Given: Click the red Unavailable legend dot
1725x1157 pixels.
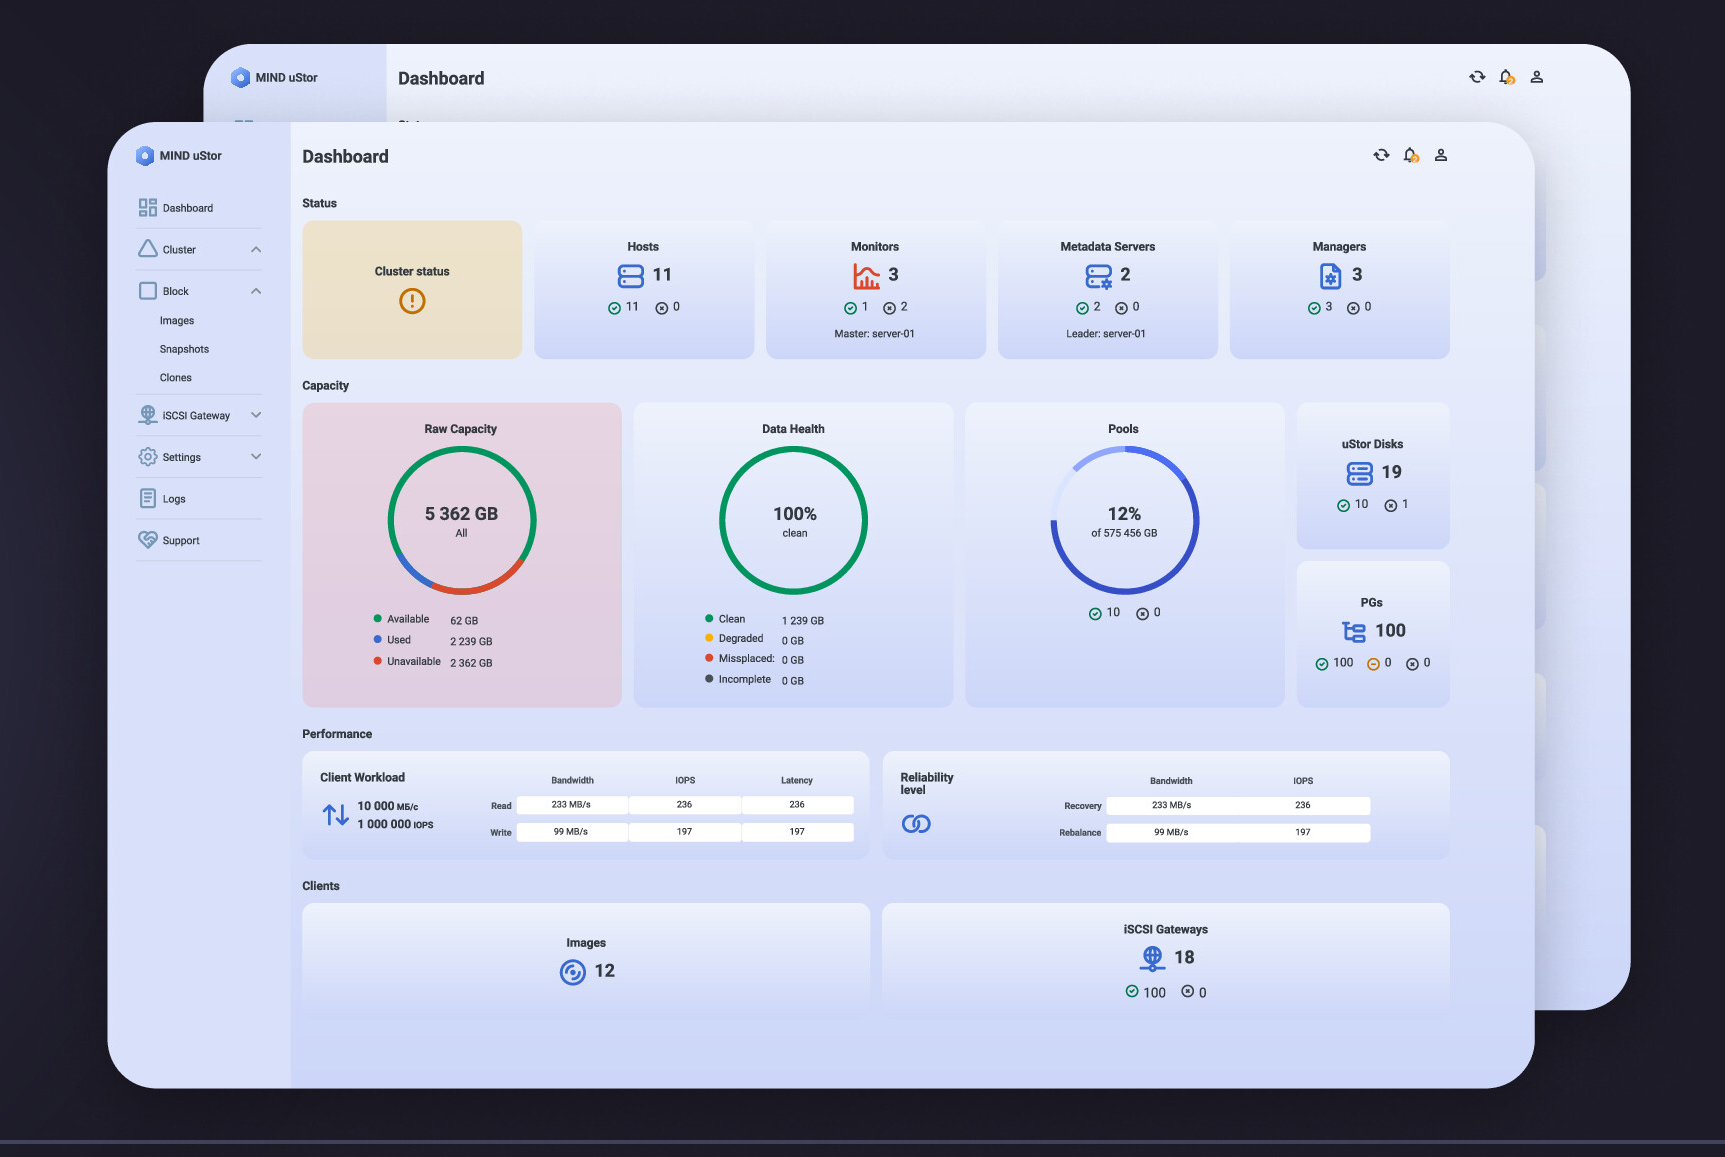Looking at the screenshot, I should (378, 661).
